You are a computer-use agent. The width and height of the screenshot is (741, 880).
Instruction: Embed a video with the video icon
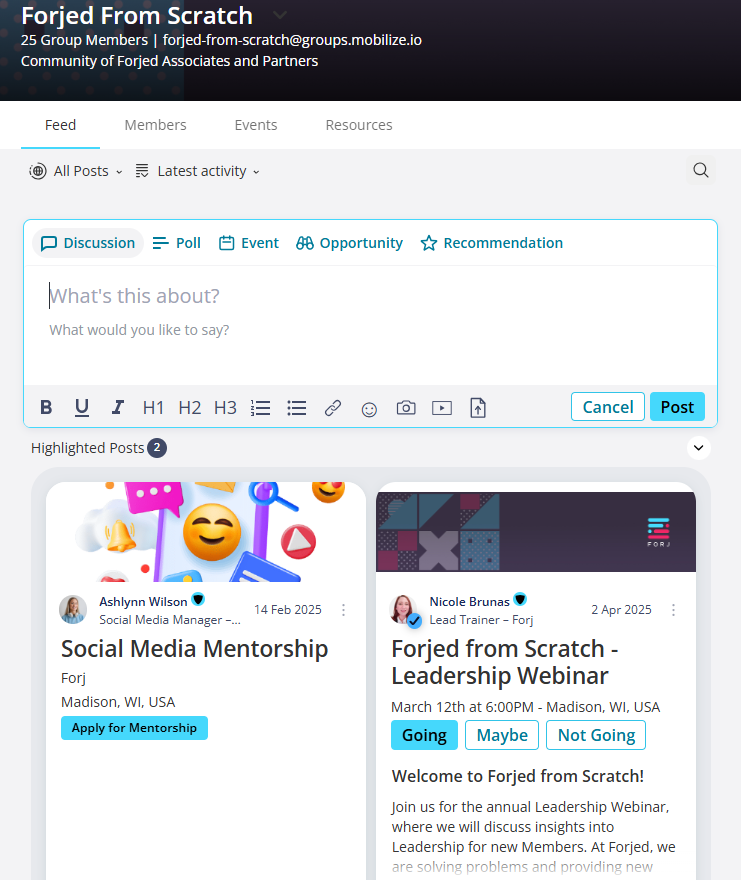click(442, 408)
